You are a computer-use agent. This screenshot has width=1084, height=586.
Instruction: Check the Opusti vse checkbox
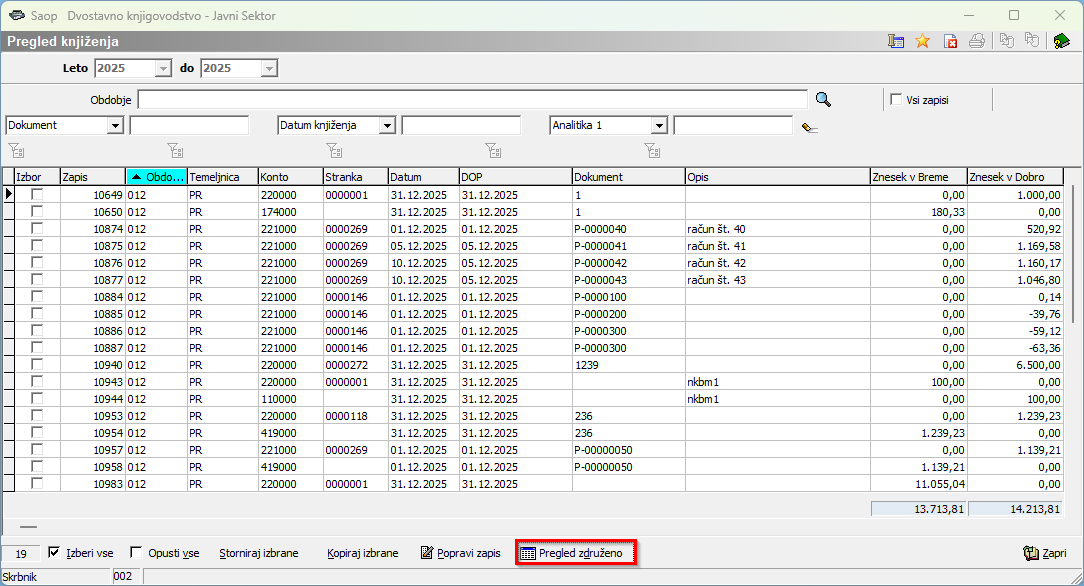(x=137, y=552)
